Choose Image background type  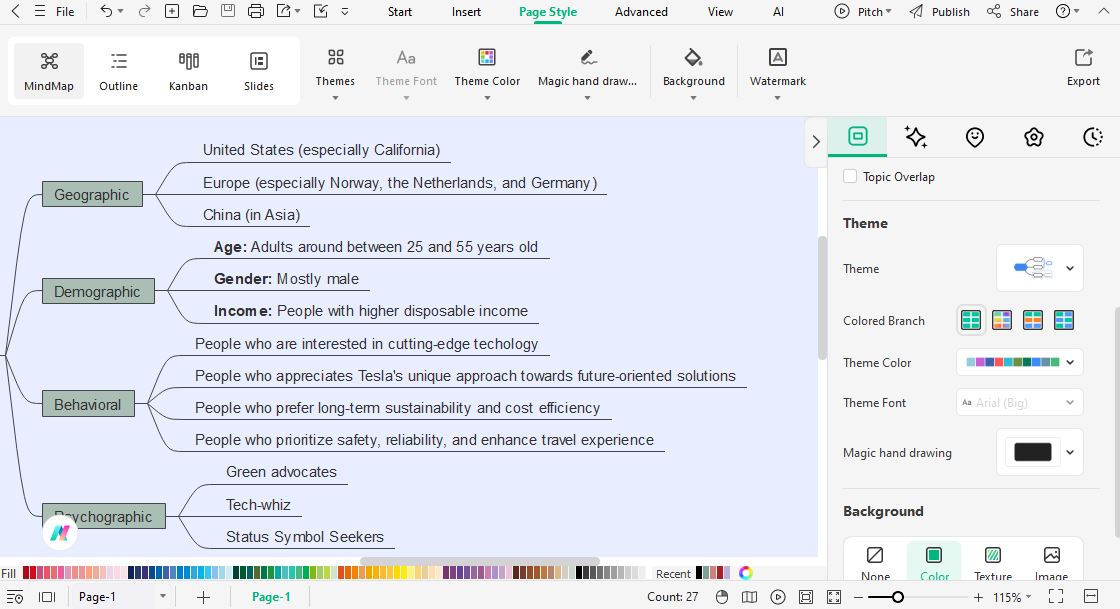tap(1051, 562)
